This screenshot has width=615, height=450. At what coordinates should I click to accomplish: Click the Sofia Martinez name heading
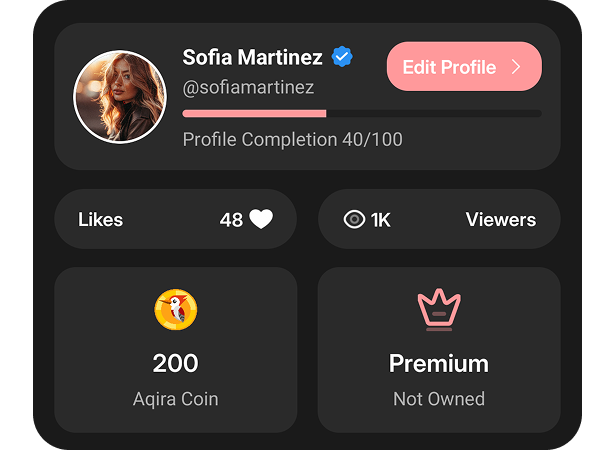pyautogui.click(x=253, y=57)
